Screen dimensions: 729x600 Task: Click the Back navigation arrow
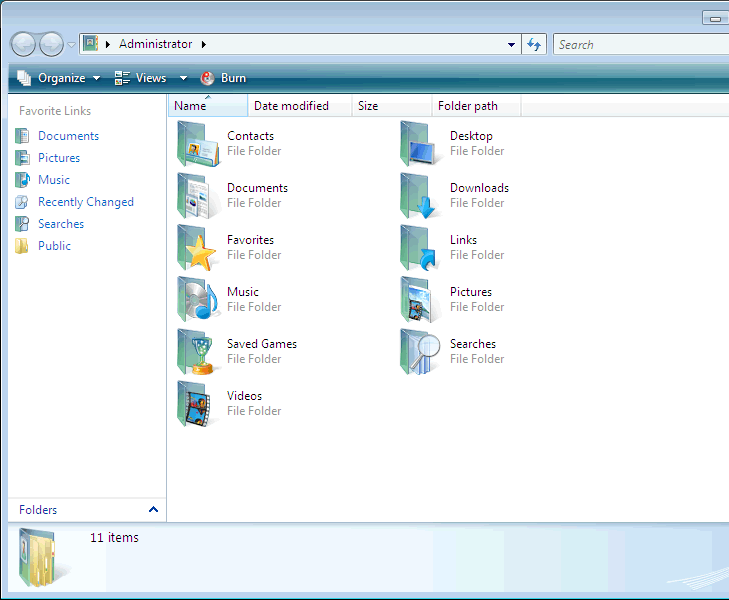click(x=24, y=44)
